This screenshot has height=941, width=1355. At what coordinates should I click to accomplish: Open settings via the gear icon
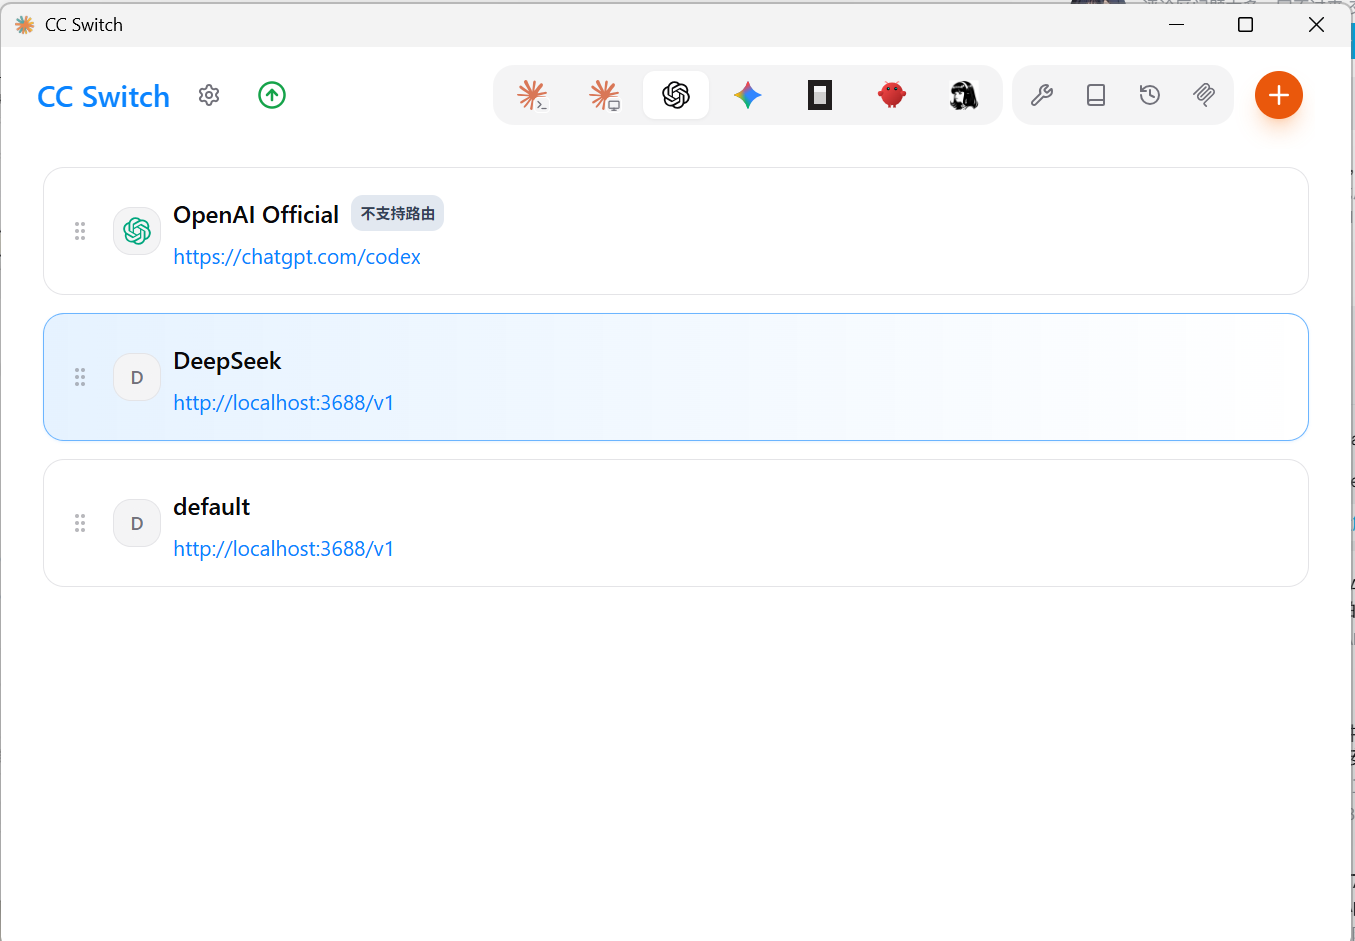pos(209,95)
